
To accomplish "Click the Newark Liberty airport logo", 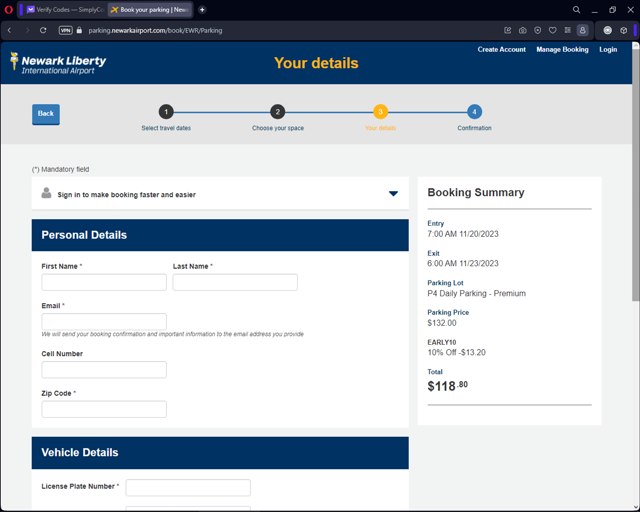I will click(58, 64).
